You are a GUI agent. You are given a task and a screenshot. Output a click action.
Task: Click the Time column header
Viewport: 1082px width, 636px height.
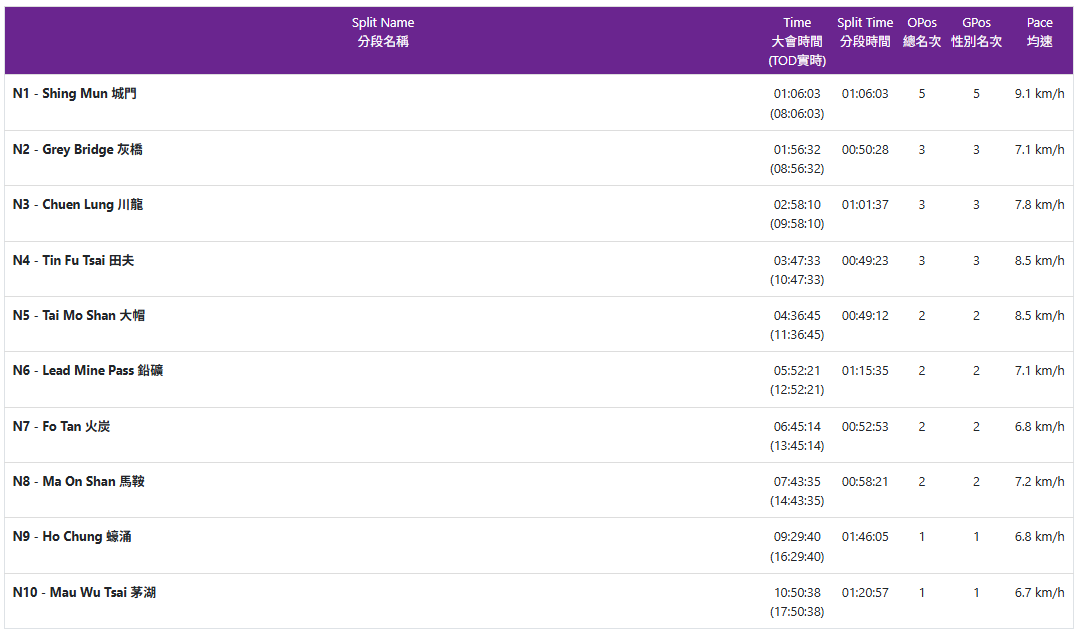point(797,41)
